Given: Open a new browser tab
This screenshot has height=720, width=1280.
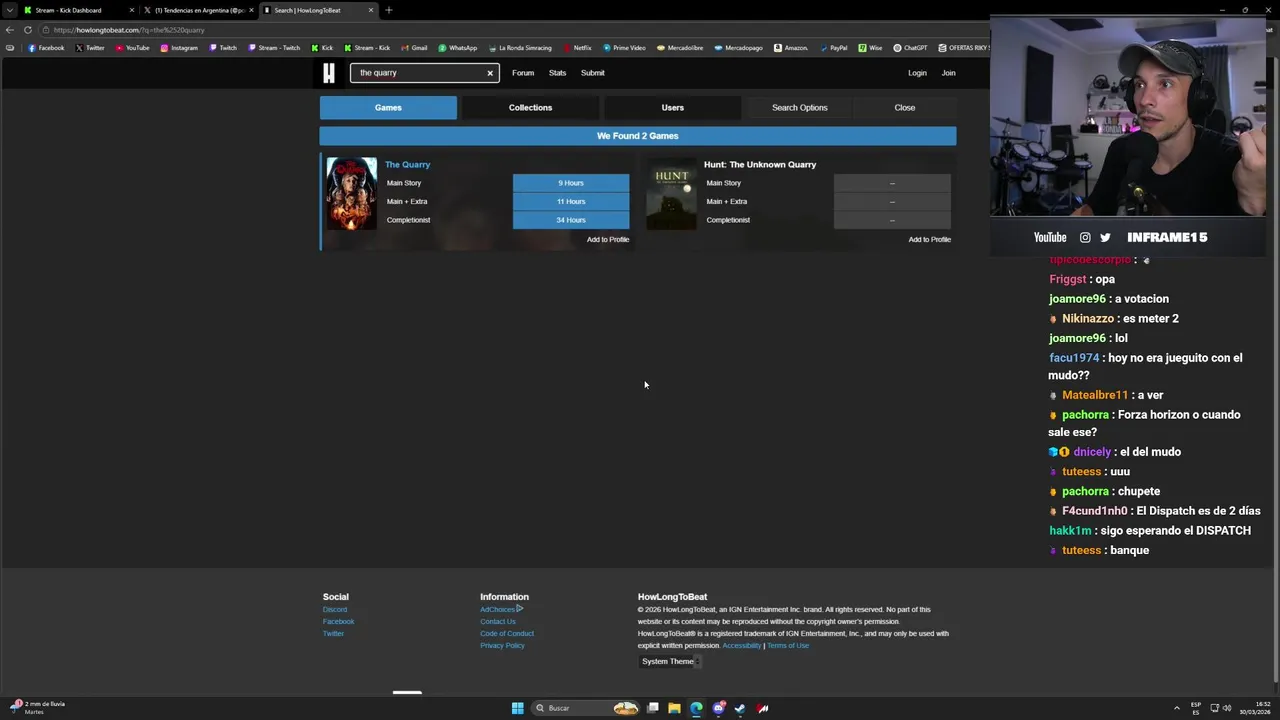Looking at the screenshot, I should tap(388, 10).
